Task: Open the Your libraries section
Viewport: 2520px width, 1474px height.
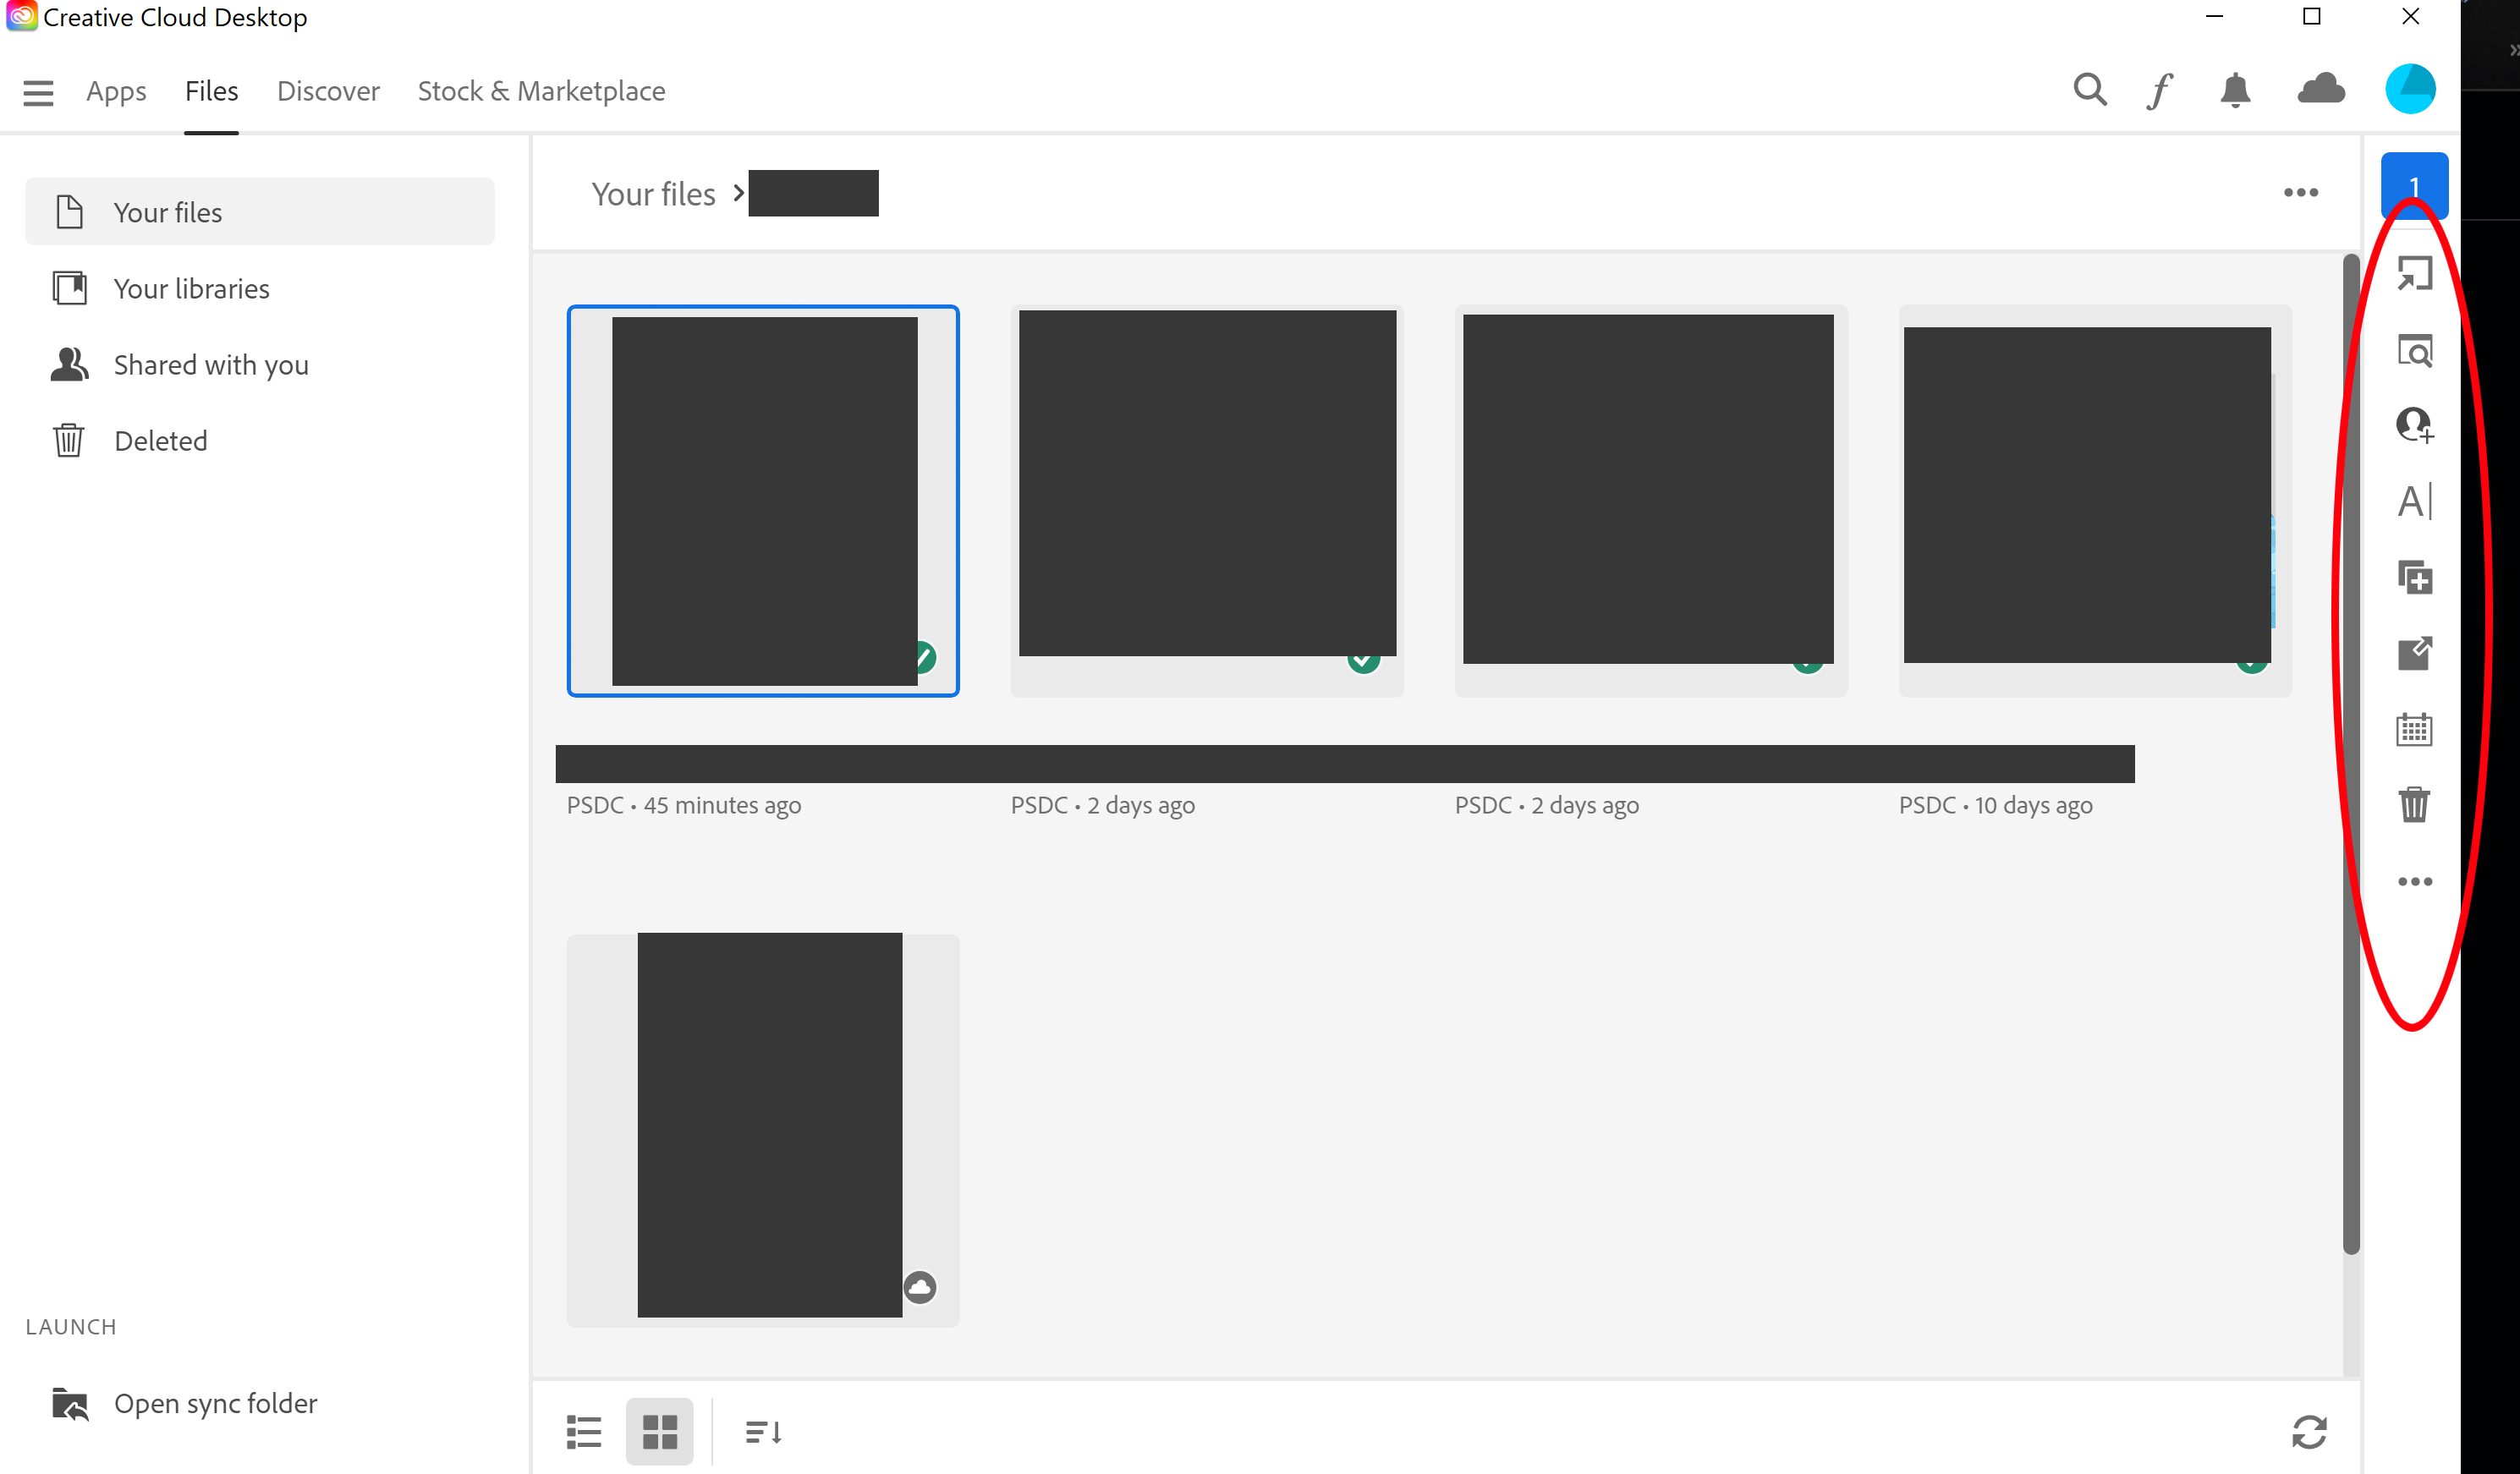Action: click(x=189, y=288)
